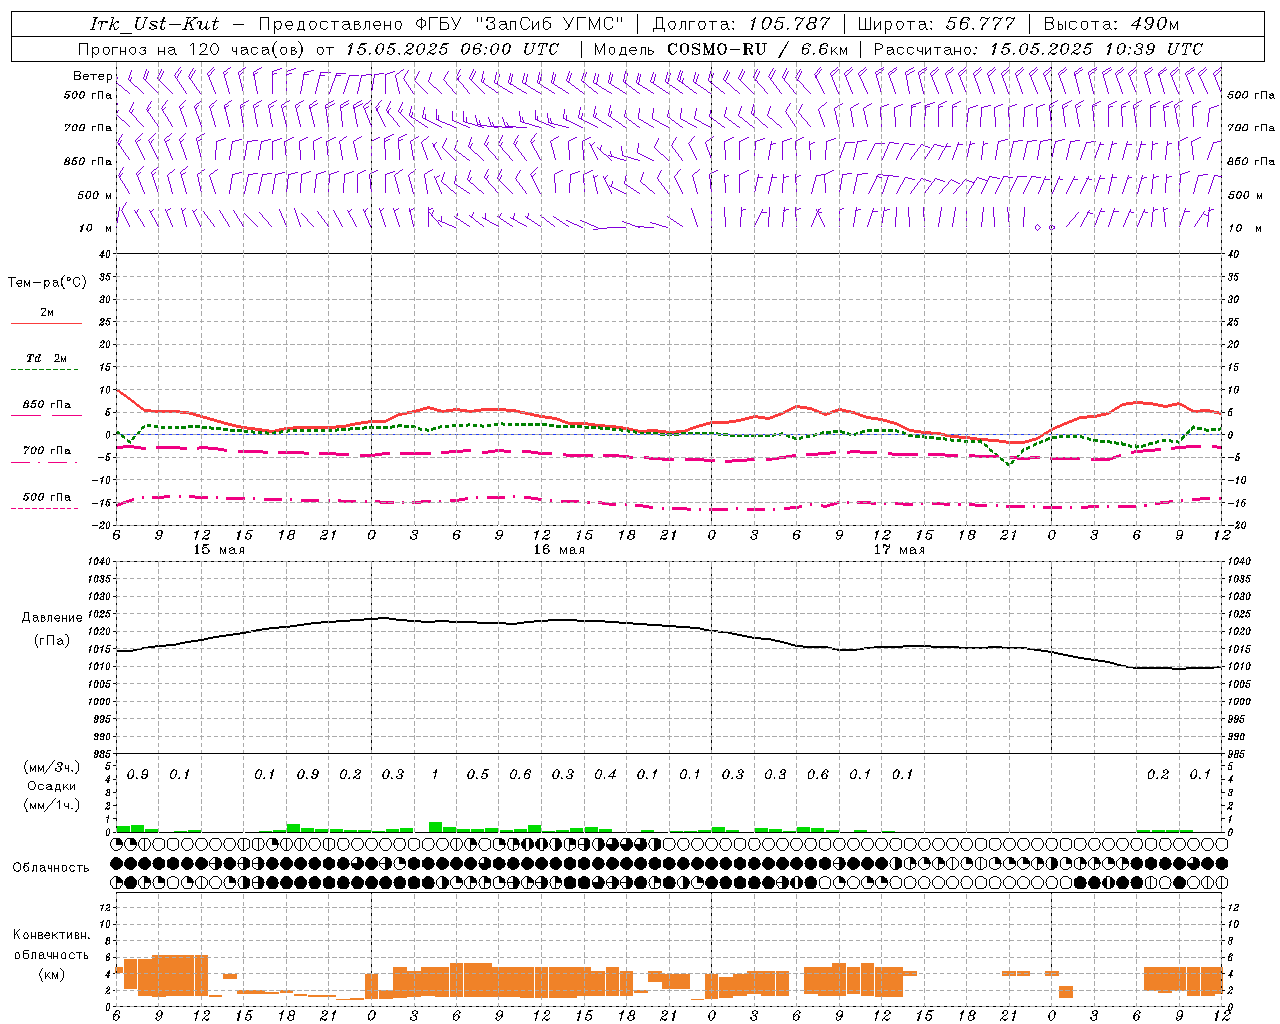Click the precipitation value 0.5
This screenshot has width=1280, height=1024.
click(478, 774)
